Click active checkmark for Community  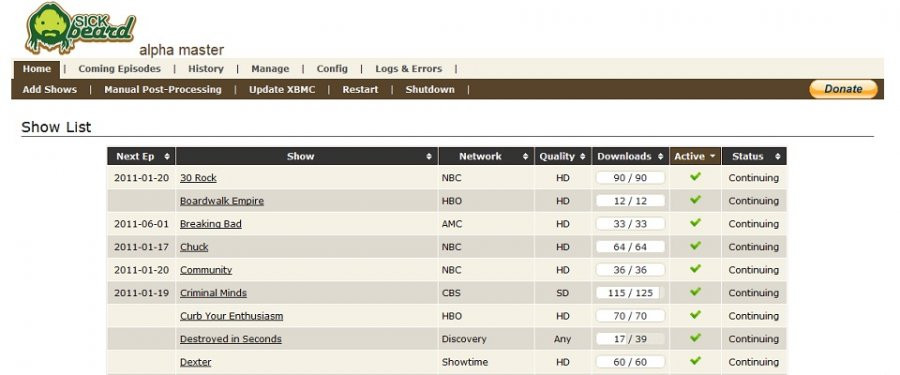(x=695, y=268)
